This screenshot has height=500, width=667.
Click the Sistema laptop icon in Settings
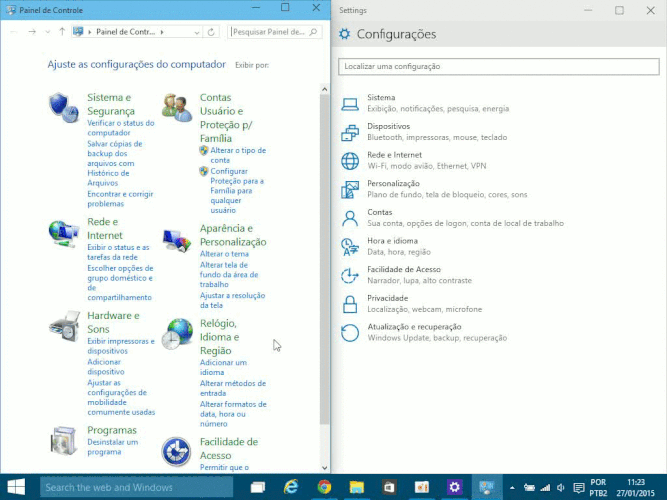click(x=350, y=104)
